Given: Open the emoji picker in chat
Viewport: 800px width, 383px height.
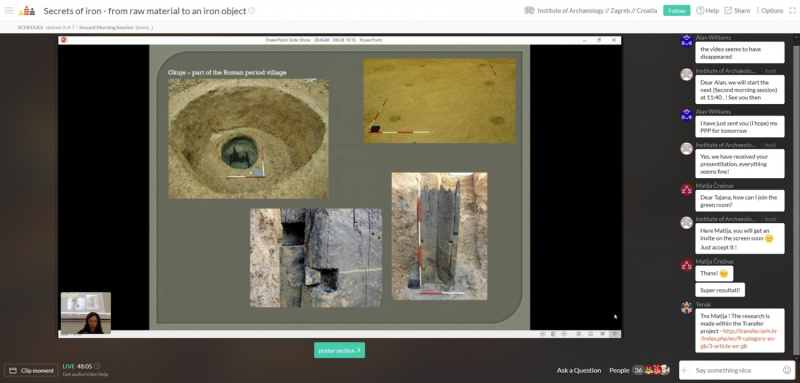Looking at the screenshot, I should (787, 370).
